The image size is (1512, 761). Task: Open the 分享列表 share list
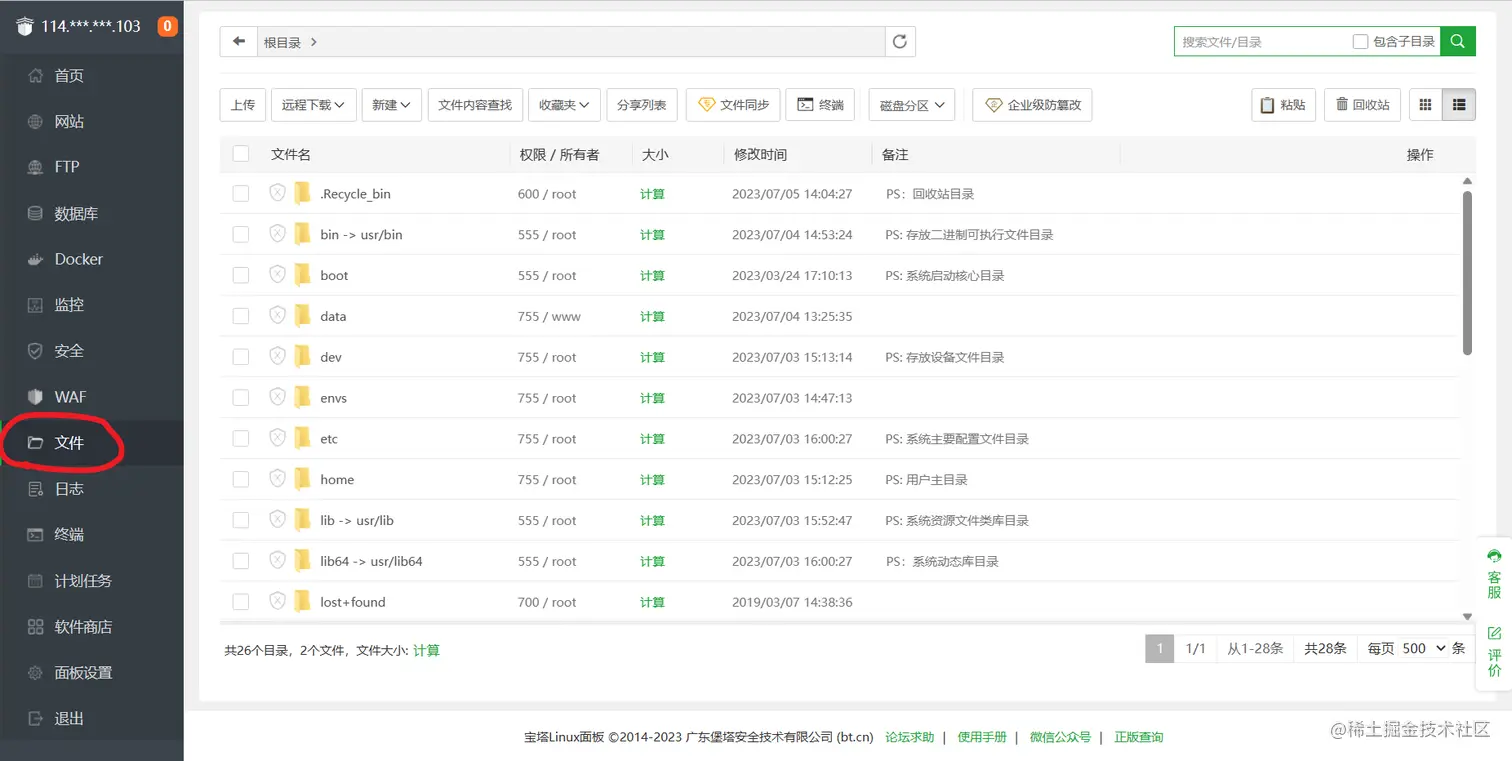tap(642, 105)
